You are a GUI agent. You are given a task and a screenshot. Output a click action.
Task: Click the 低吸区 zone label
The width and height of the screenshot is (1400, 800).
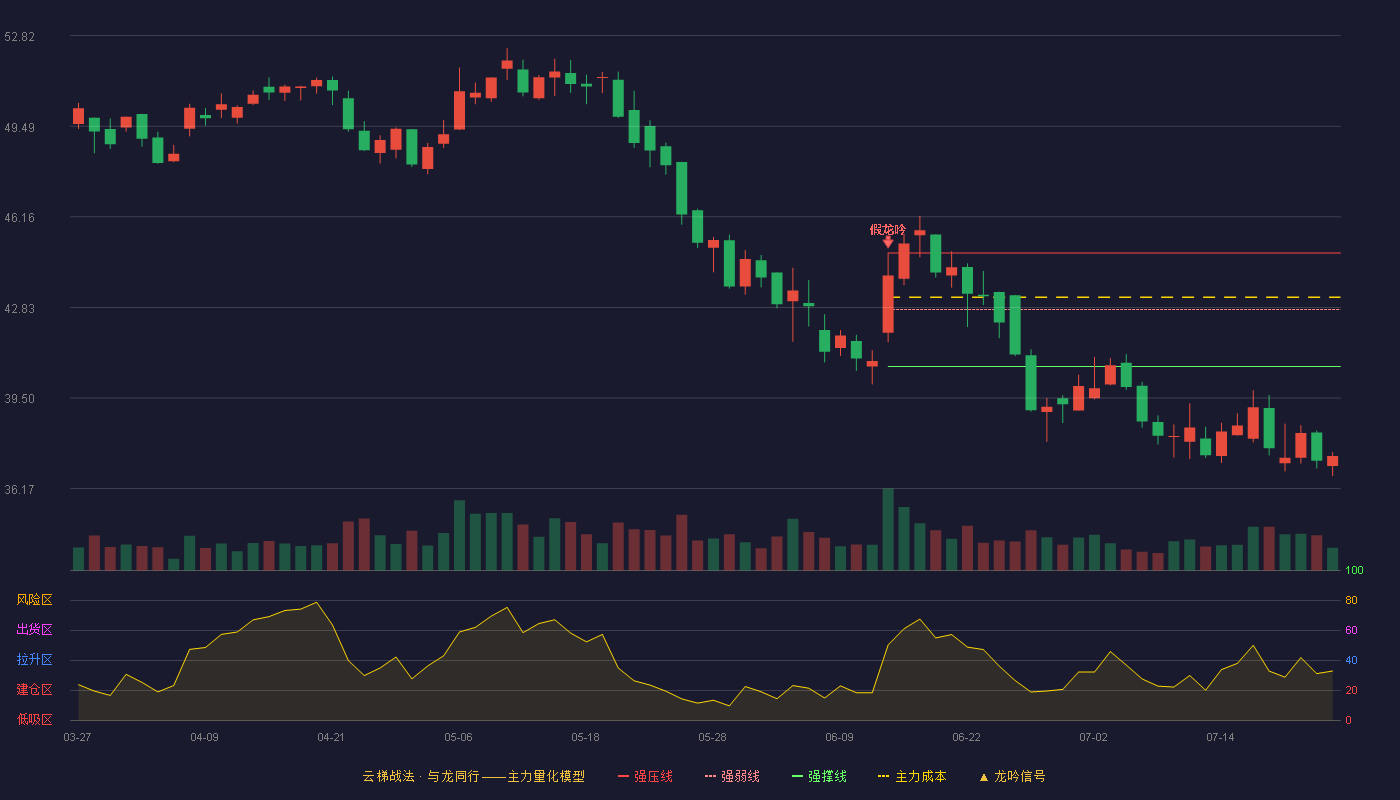[34, 720]
